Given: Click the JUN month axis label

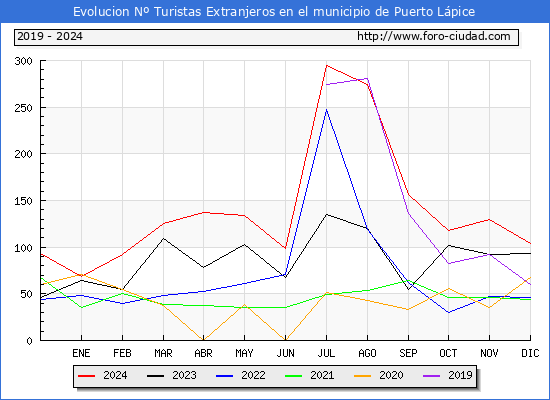Looking at the screenshot, I should (x=286, y=353).
